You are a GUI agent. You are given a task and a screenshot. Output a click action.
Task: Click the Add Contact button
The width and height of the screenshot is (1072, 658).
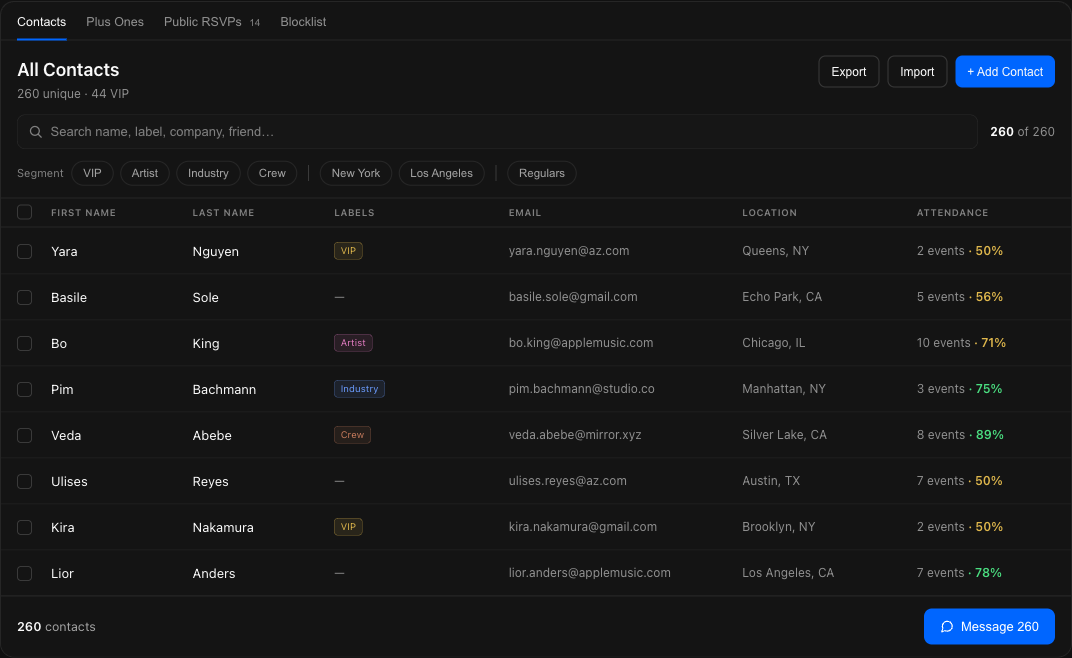click(1004, 72)
